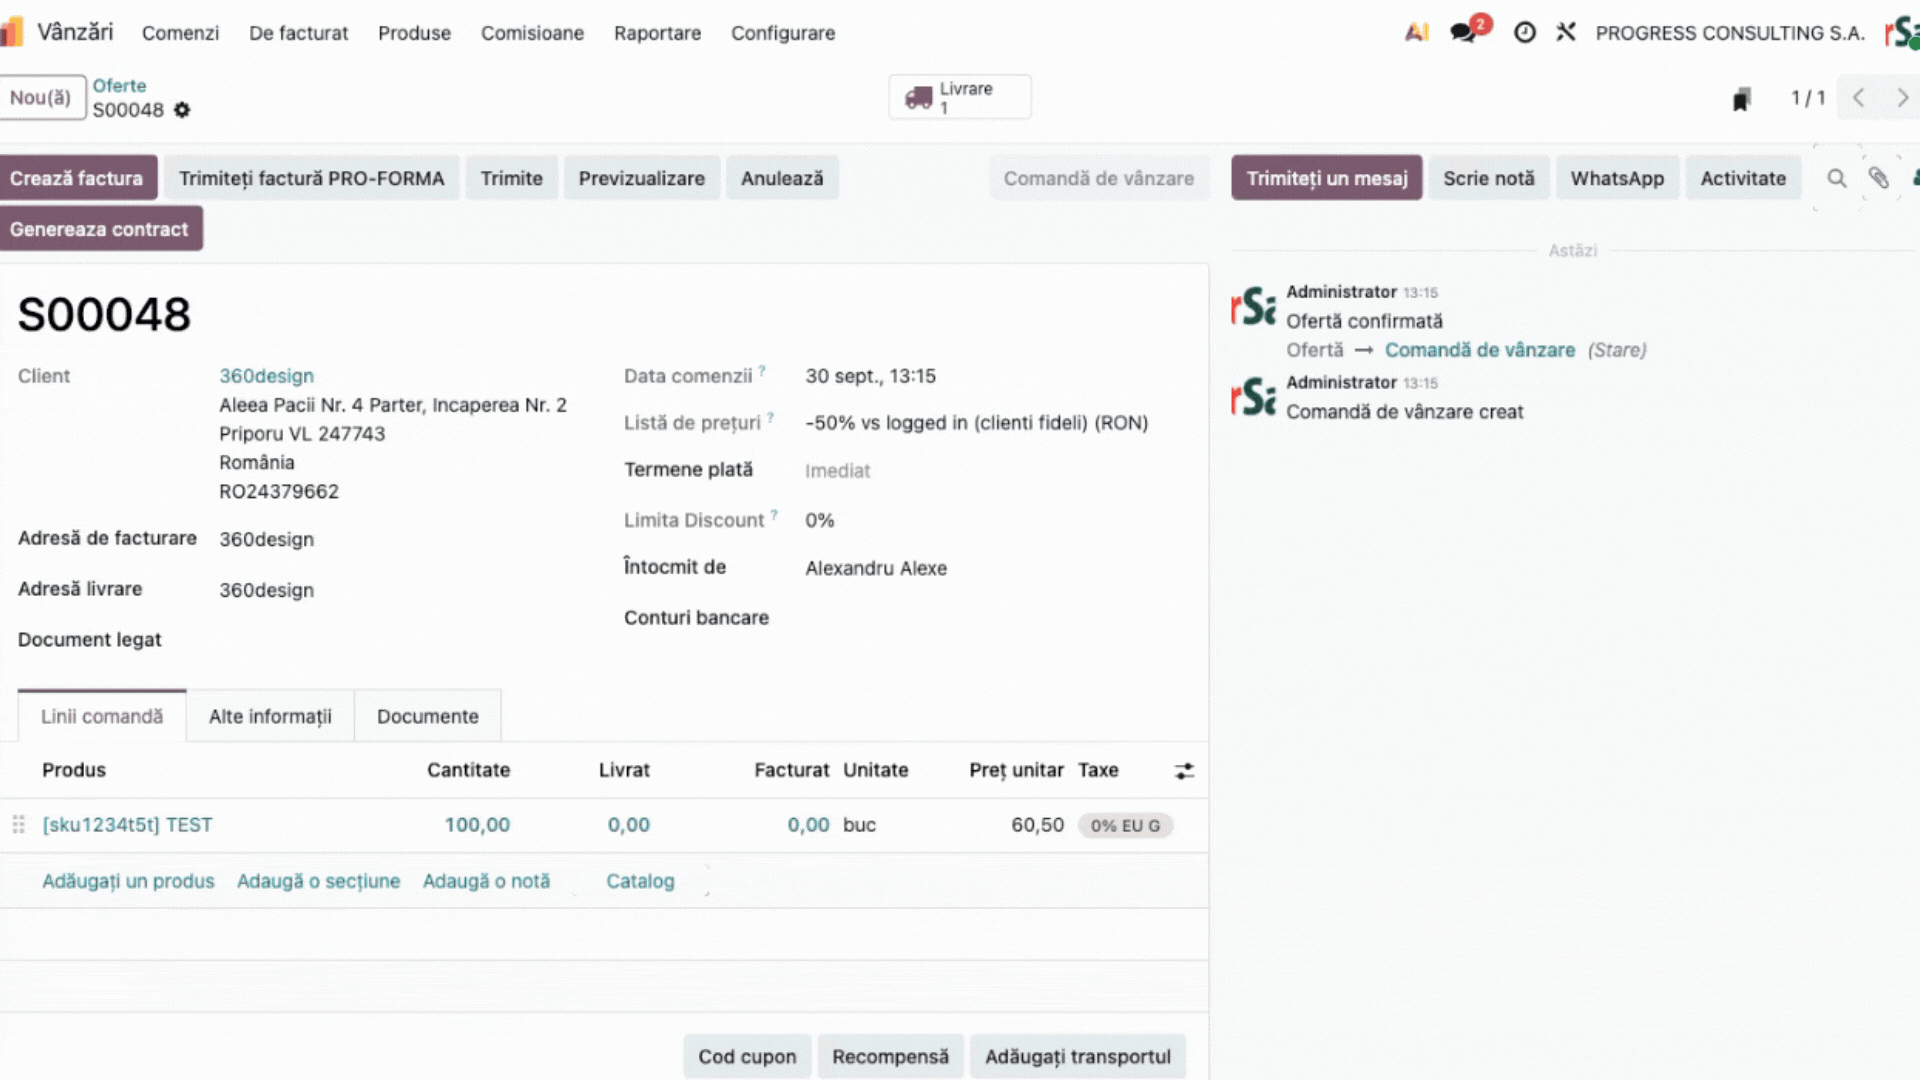Click Activitate button
Viewport: 1920px width, 1080px height.
pyautogui.click(x=1743, y=178)
